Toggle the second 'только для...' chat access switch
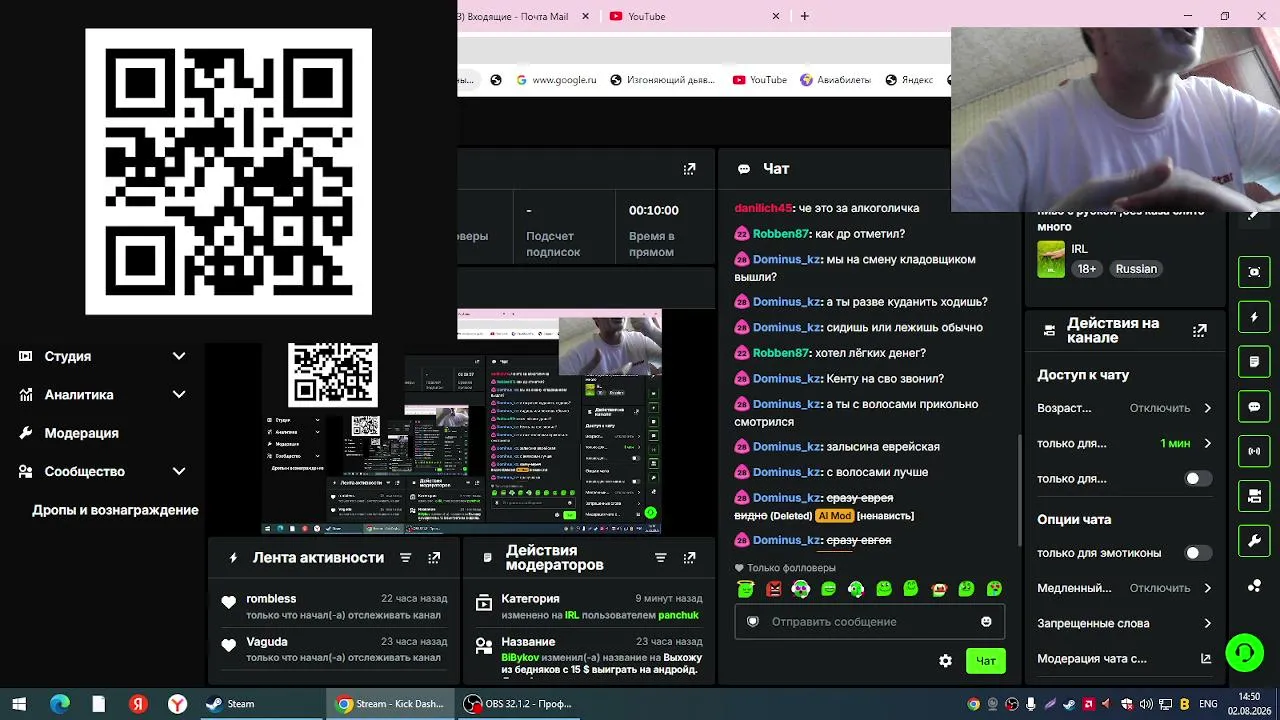The height and width of the screenshot is (720, 1280). click(1197, 479)
